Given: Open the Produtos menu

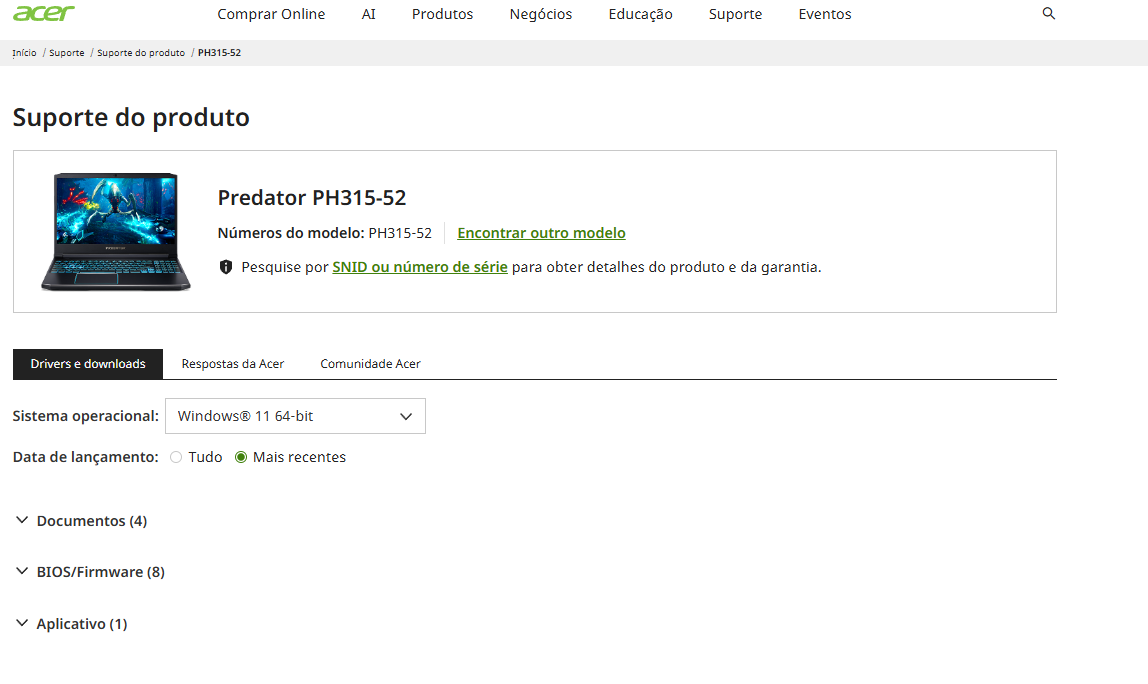Looking at the screenshot, I should 442,14.
